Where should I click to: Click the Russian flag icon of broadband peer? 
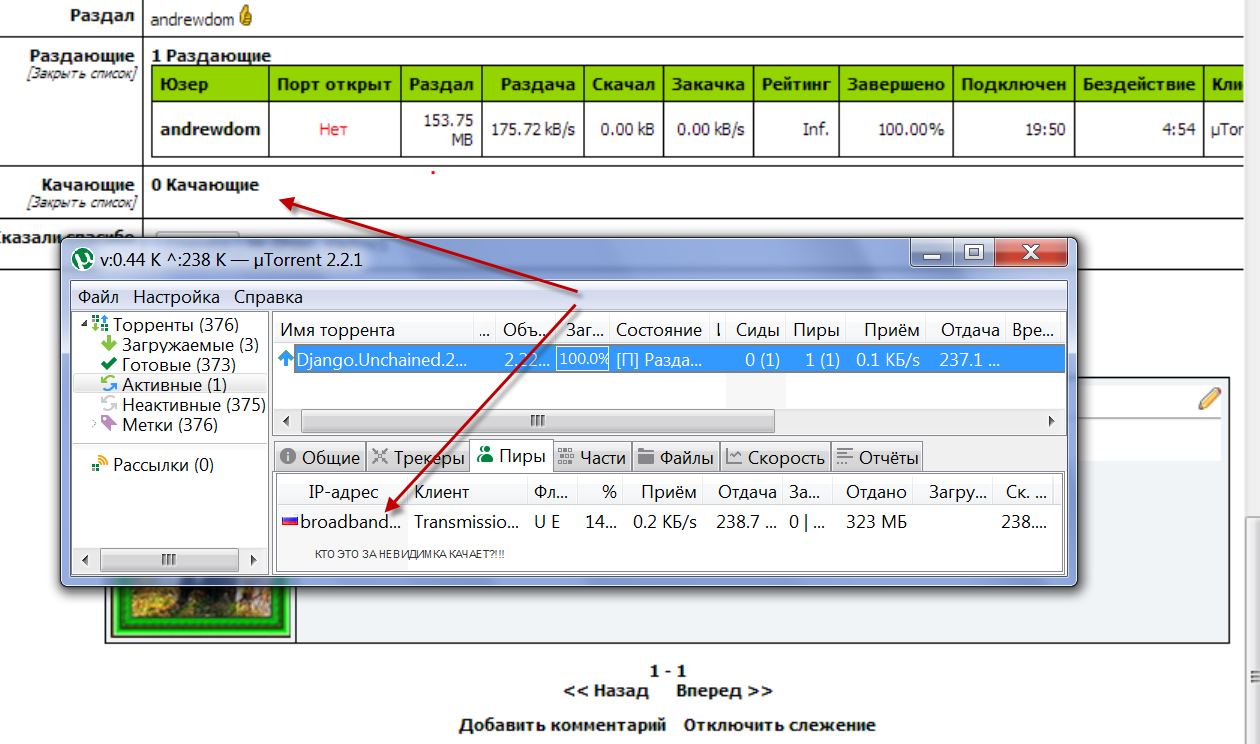pyautogui.click(x=290, y=521)
